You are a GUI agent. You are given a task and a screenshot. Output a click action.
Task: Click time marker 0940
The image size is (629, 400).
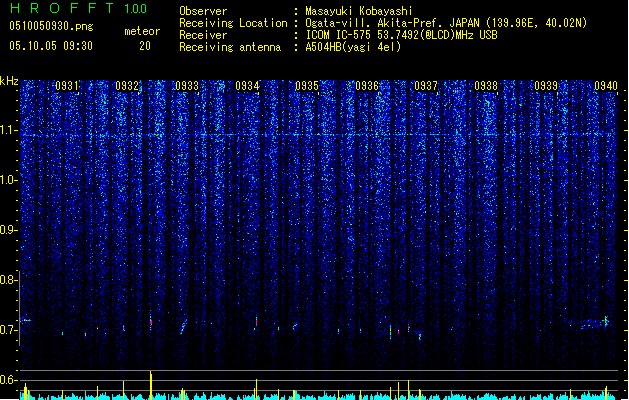click(x=606, y=86)
